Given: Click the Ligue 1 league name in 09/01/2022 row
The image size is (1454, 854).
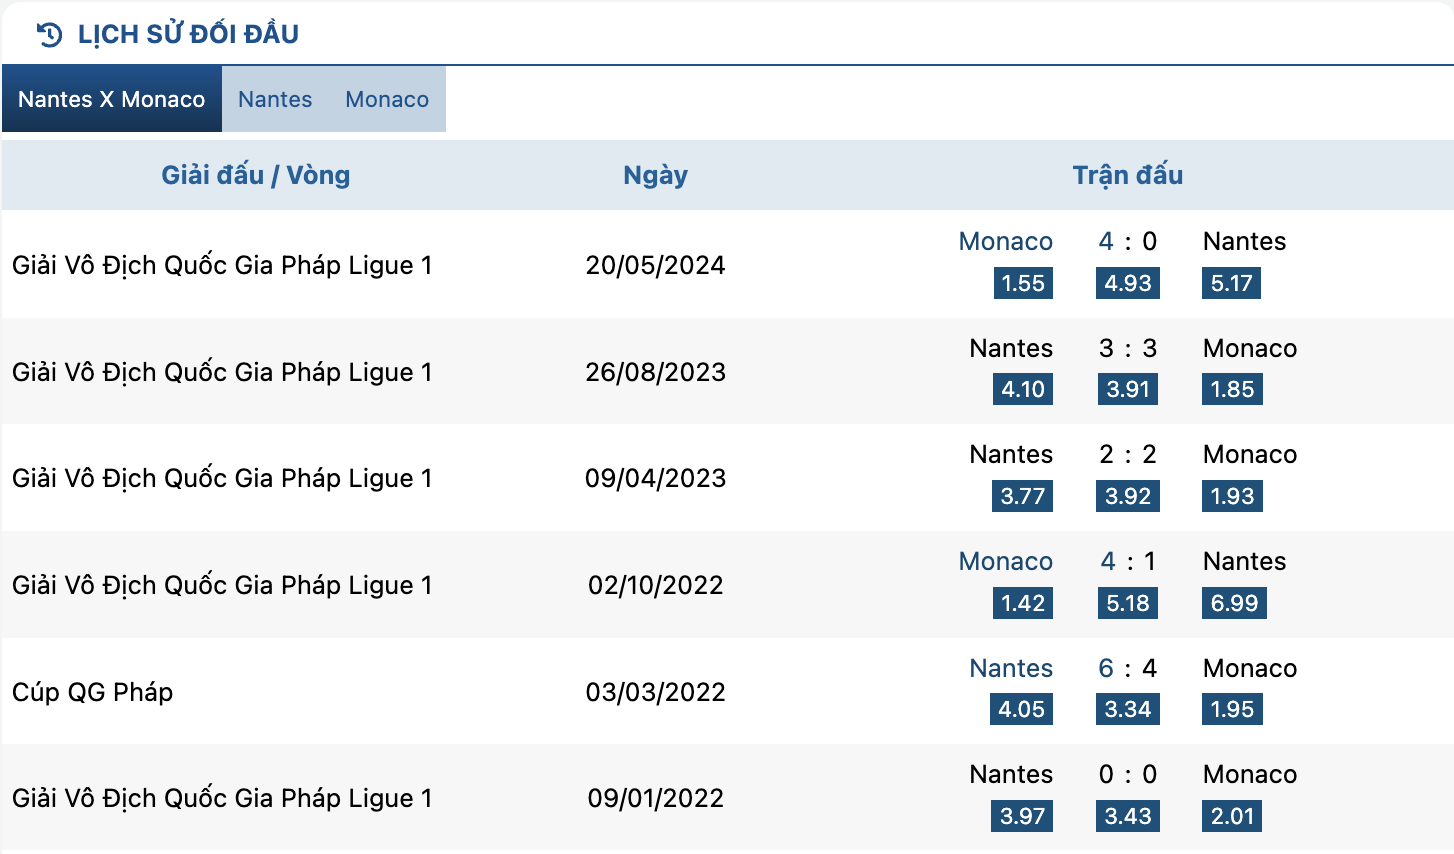Looking at the screenshot, I should [x=222, y=798].
